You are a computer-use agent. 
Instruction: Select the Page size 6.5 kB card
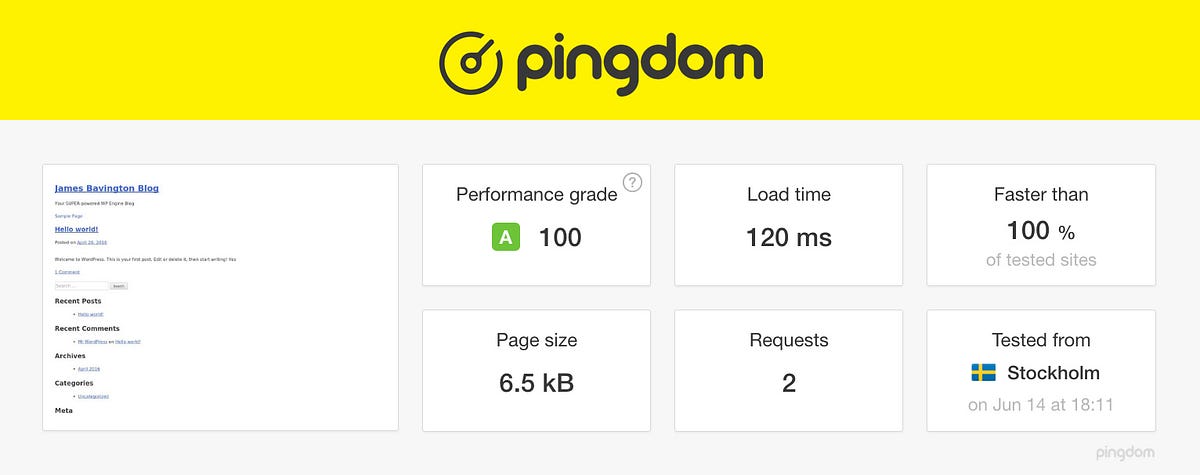pyautogui.click(x=537, y=371)
